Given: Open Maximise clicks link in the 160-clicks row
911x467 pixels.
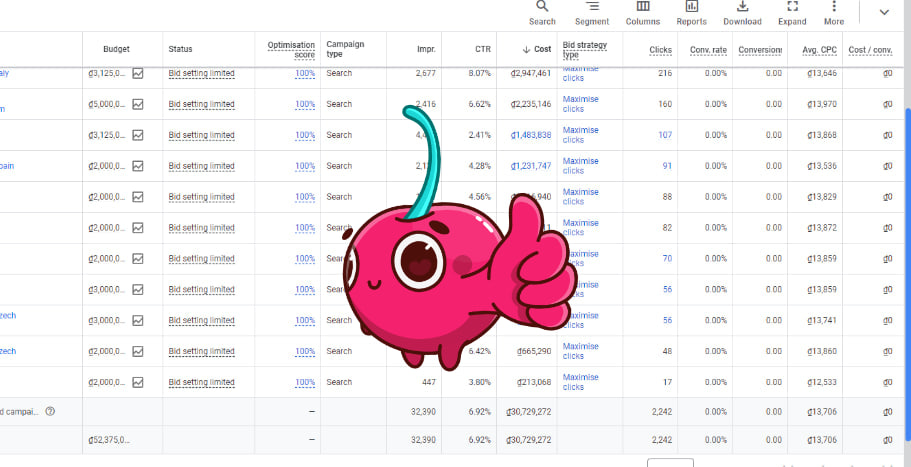Looking at the screenshot, I should coord(580,104).
